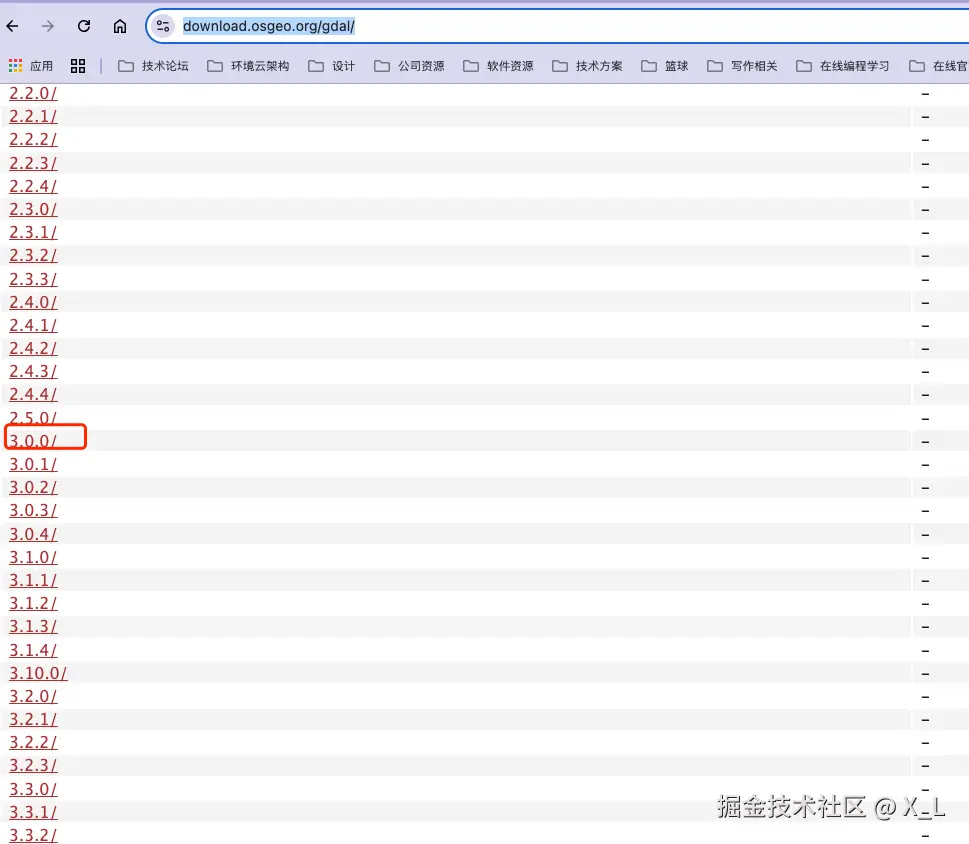Open the 3.0.0/ directory link
Viewport: 969px width, 844px height.
[33, 441]
